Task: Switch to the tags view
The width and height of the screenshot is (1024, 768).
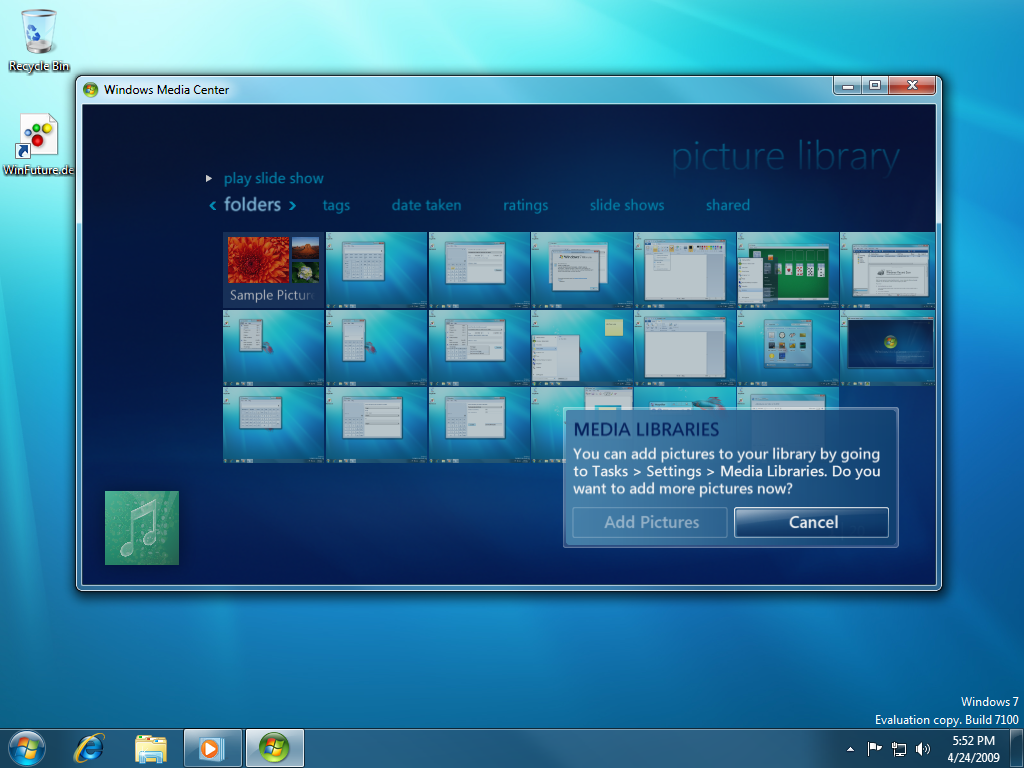Action: (336, 206)
